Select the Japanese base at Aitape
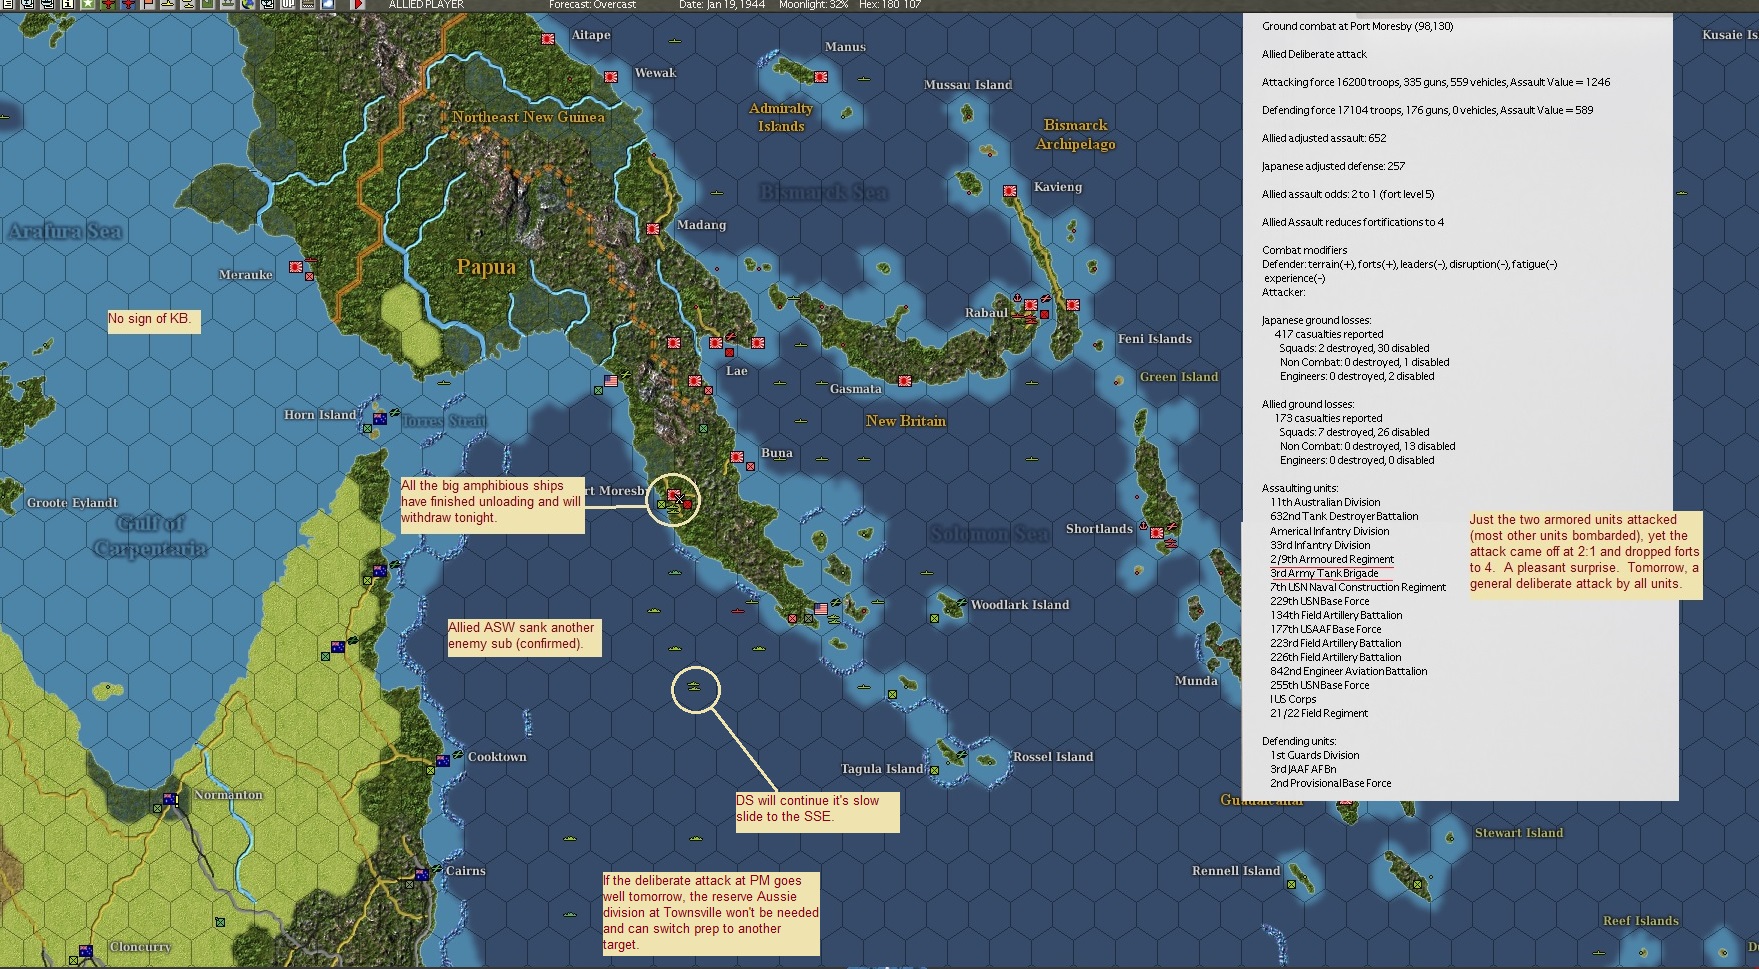 pos(548,39)
